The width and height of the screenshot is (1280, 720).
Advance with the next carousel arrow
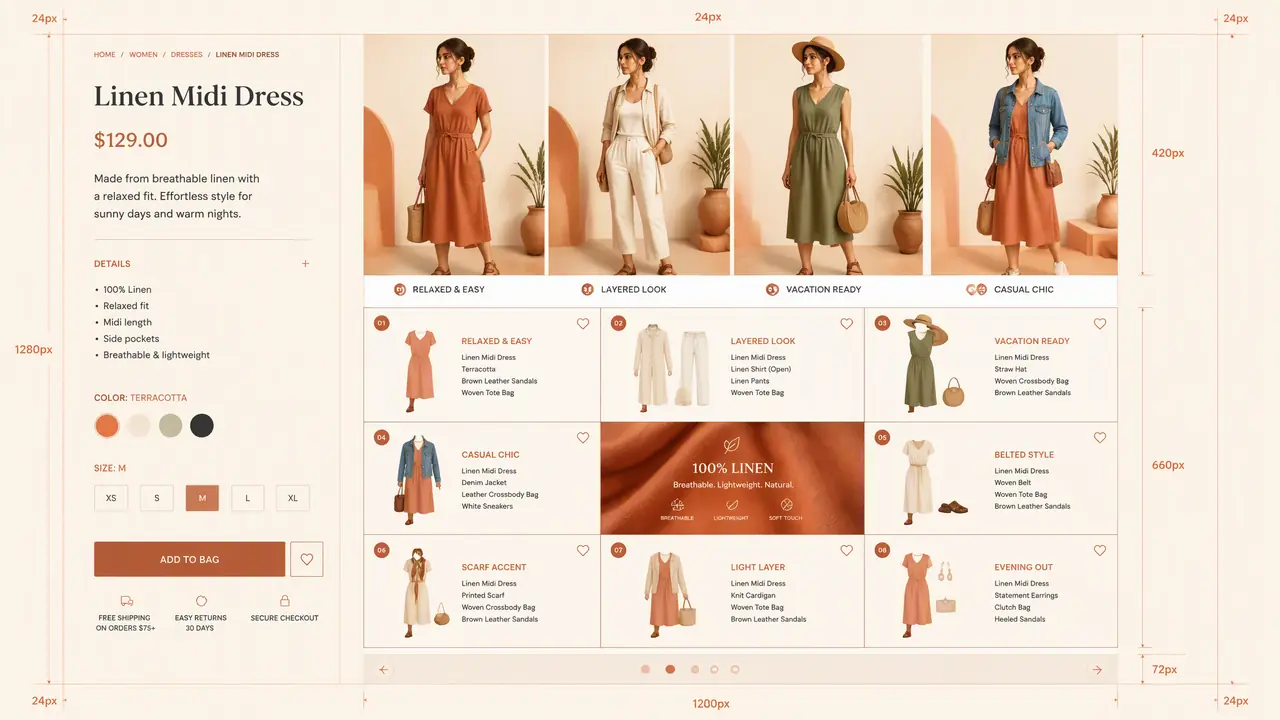point(1097,670)
